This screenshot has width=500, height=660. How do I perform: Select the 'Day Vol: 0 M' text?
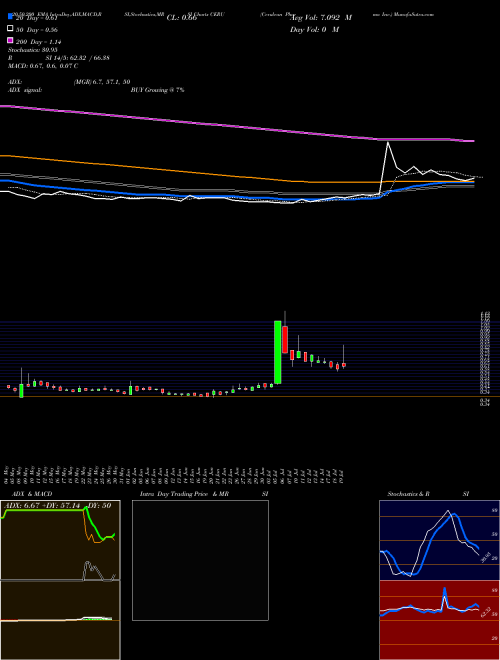[x=314, y=29]
